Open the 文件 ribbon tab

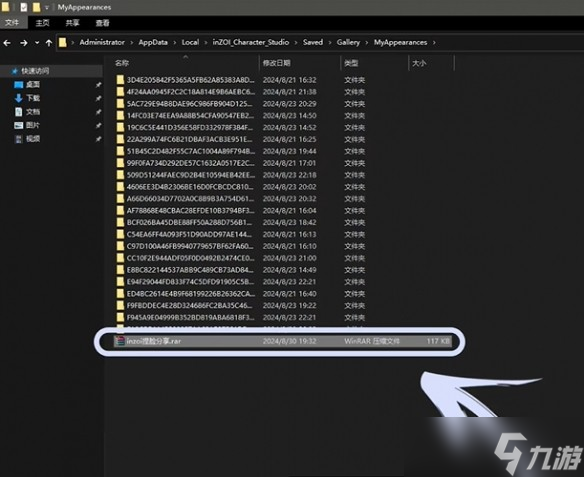pos(12,23)
